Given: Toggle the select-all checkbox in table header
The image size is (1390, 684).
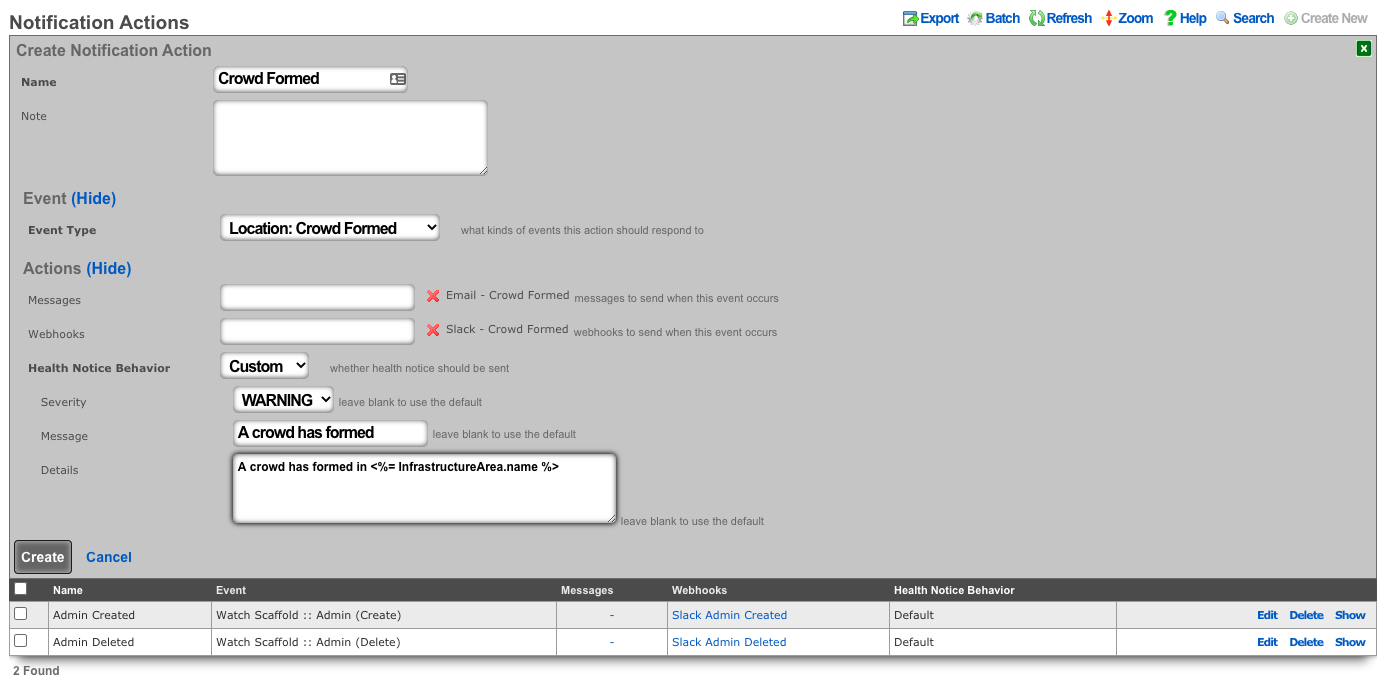Looking at the screenshot, I should pos(21,589).
